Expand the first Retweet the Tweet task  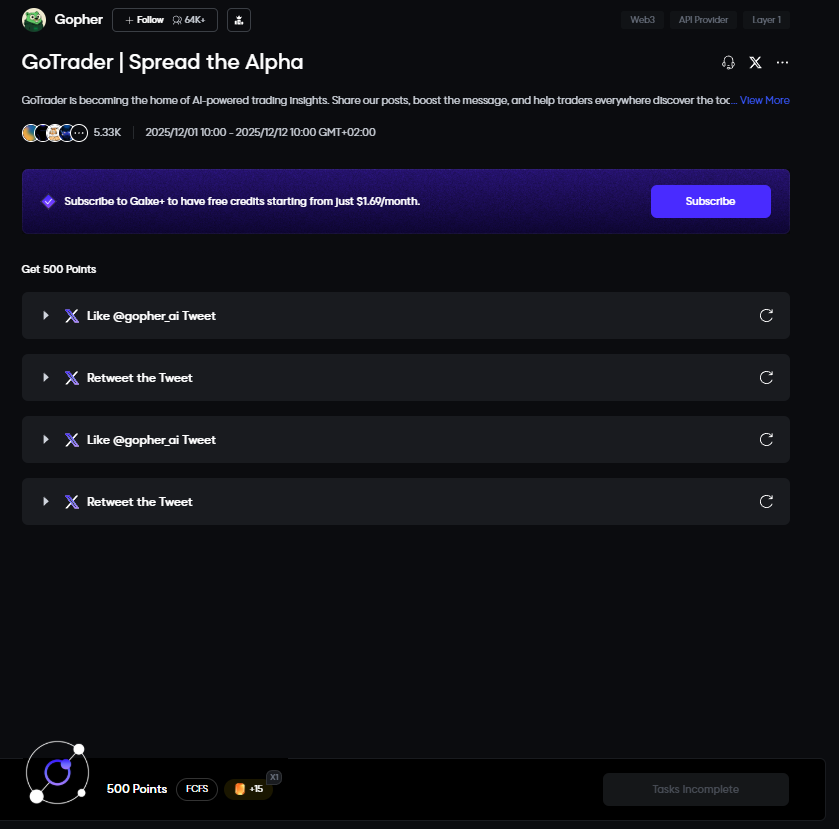pos(46,378)
